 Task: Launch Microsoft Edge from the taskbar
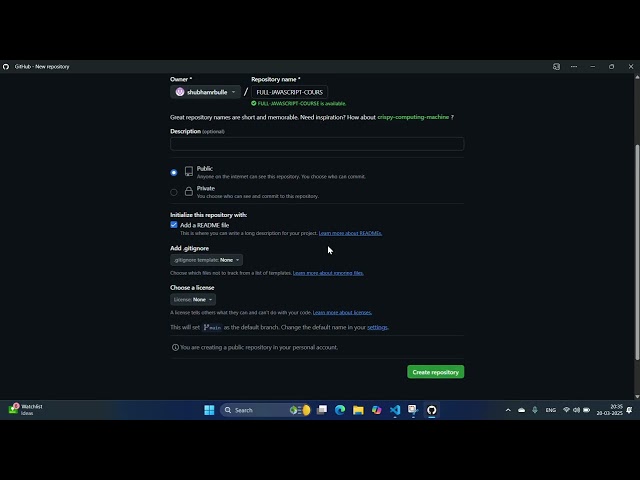[340, 410]
